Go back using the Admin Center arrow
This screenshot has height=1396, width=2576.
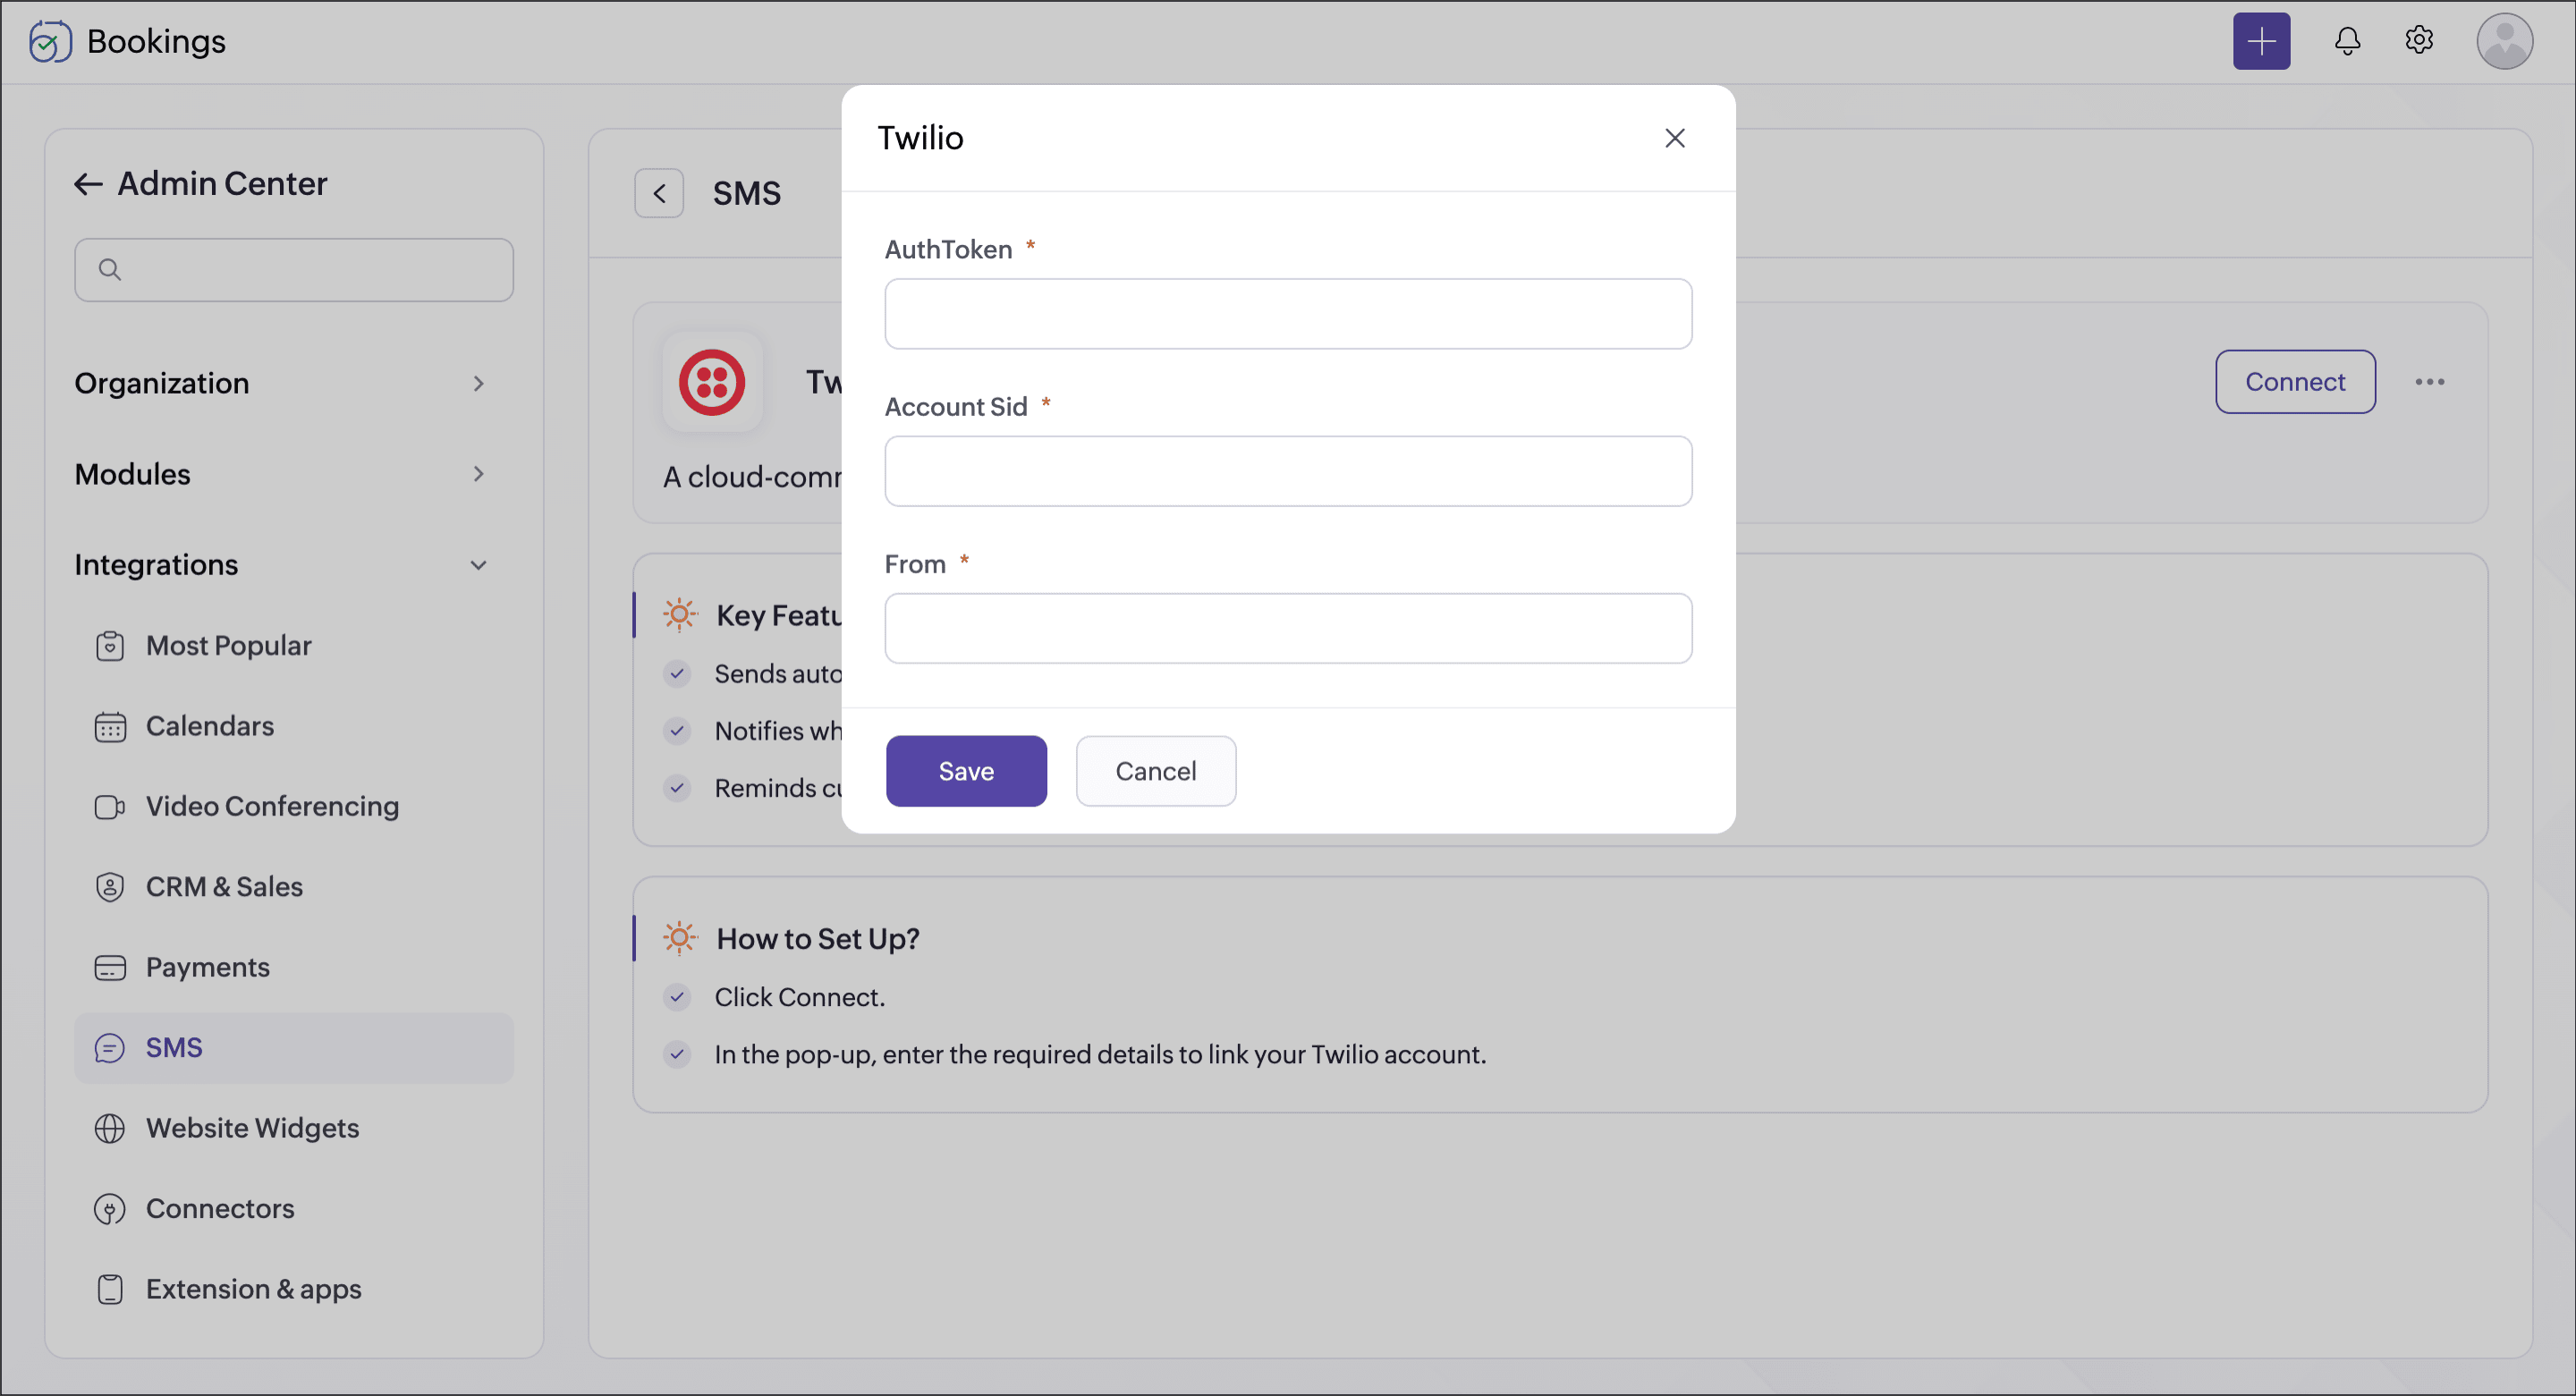(x=88, y=184)
